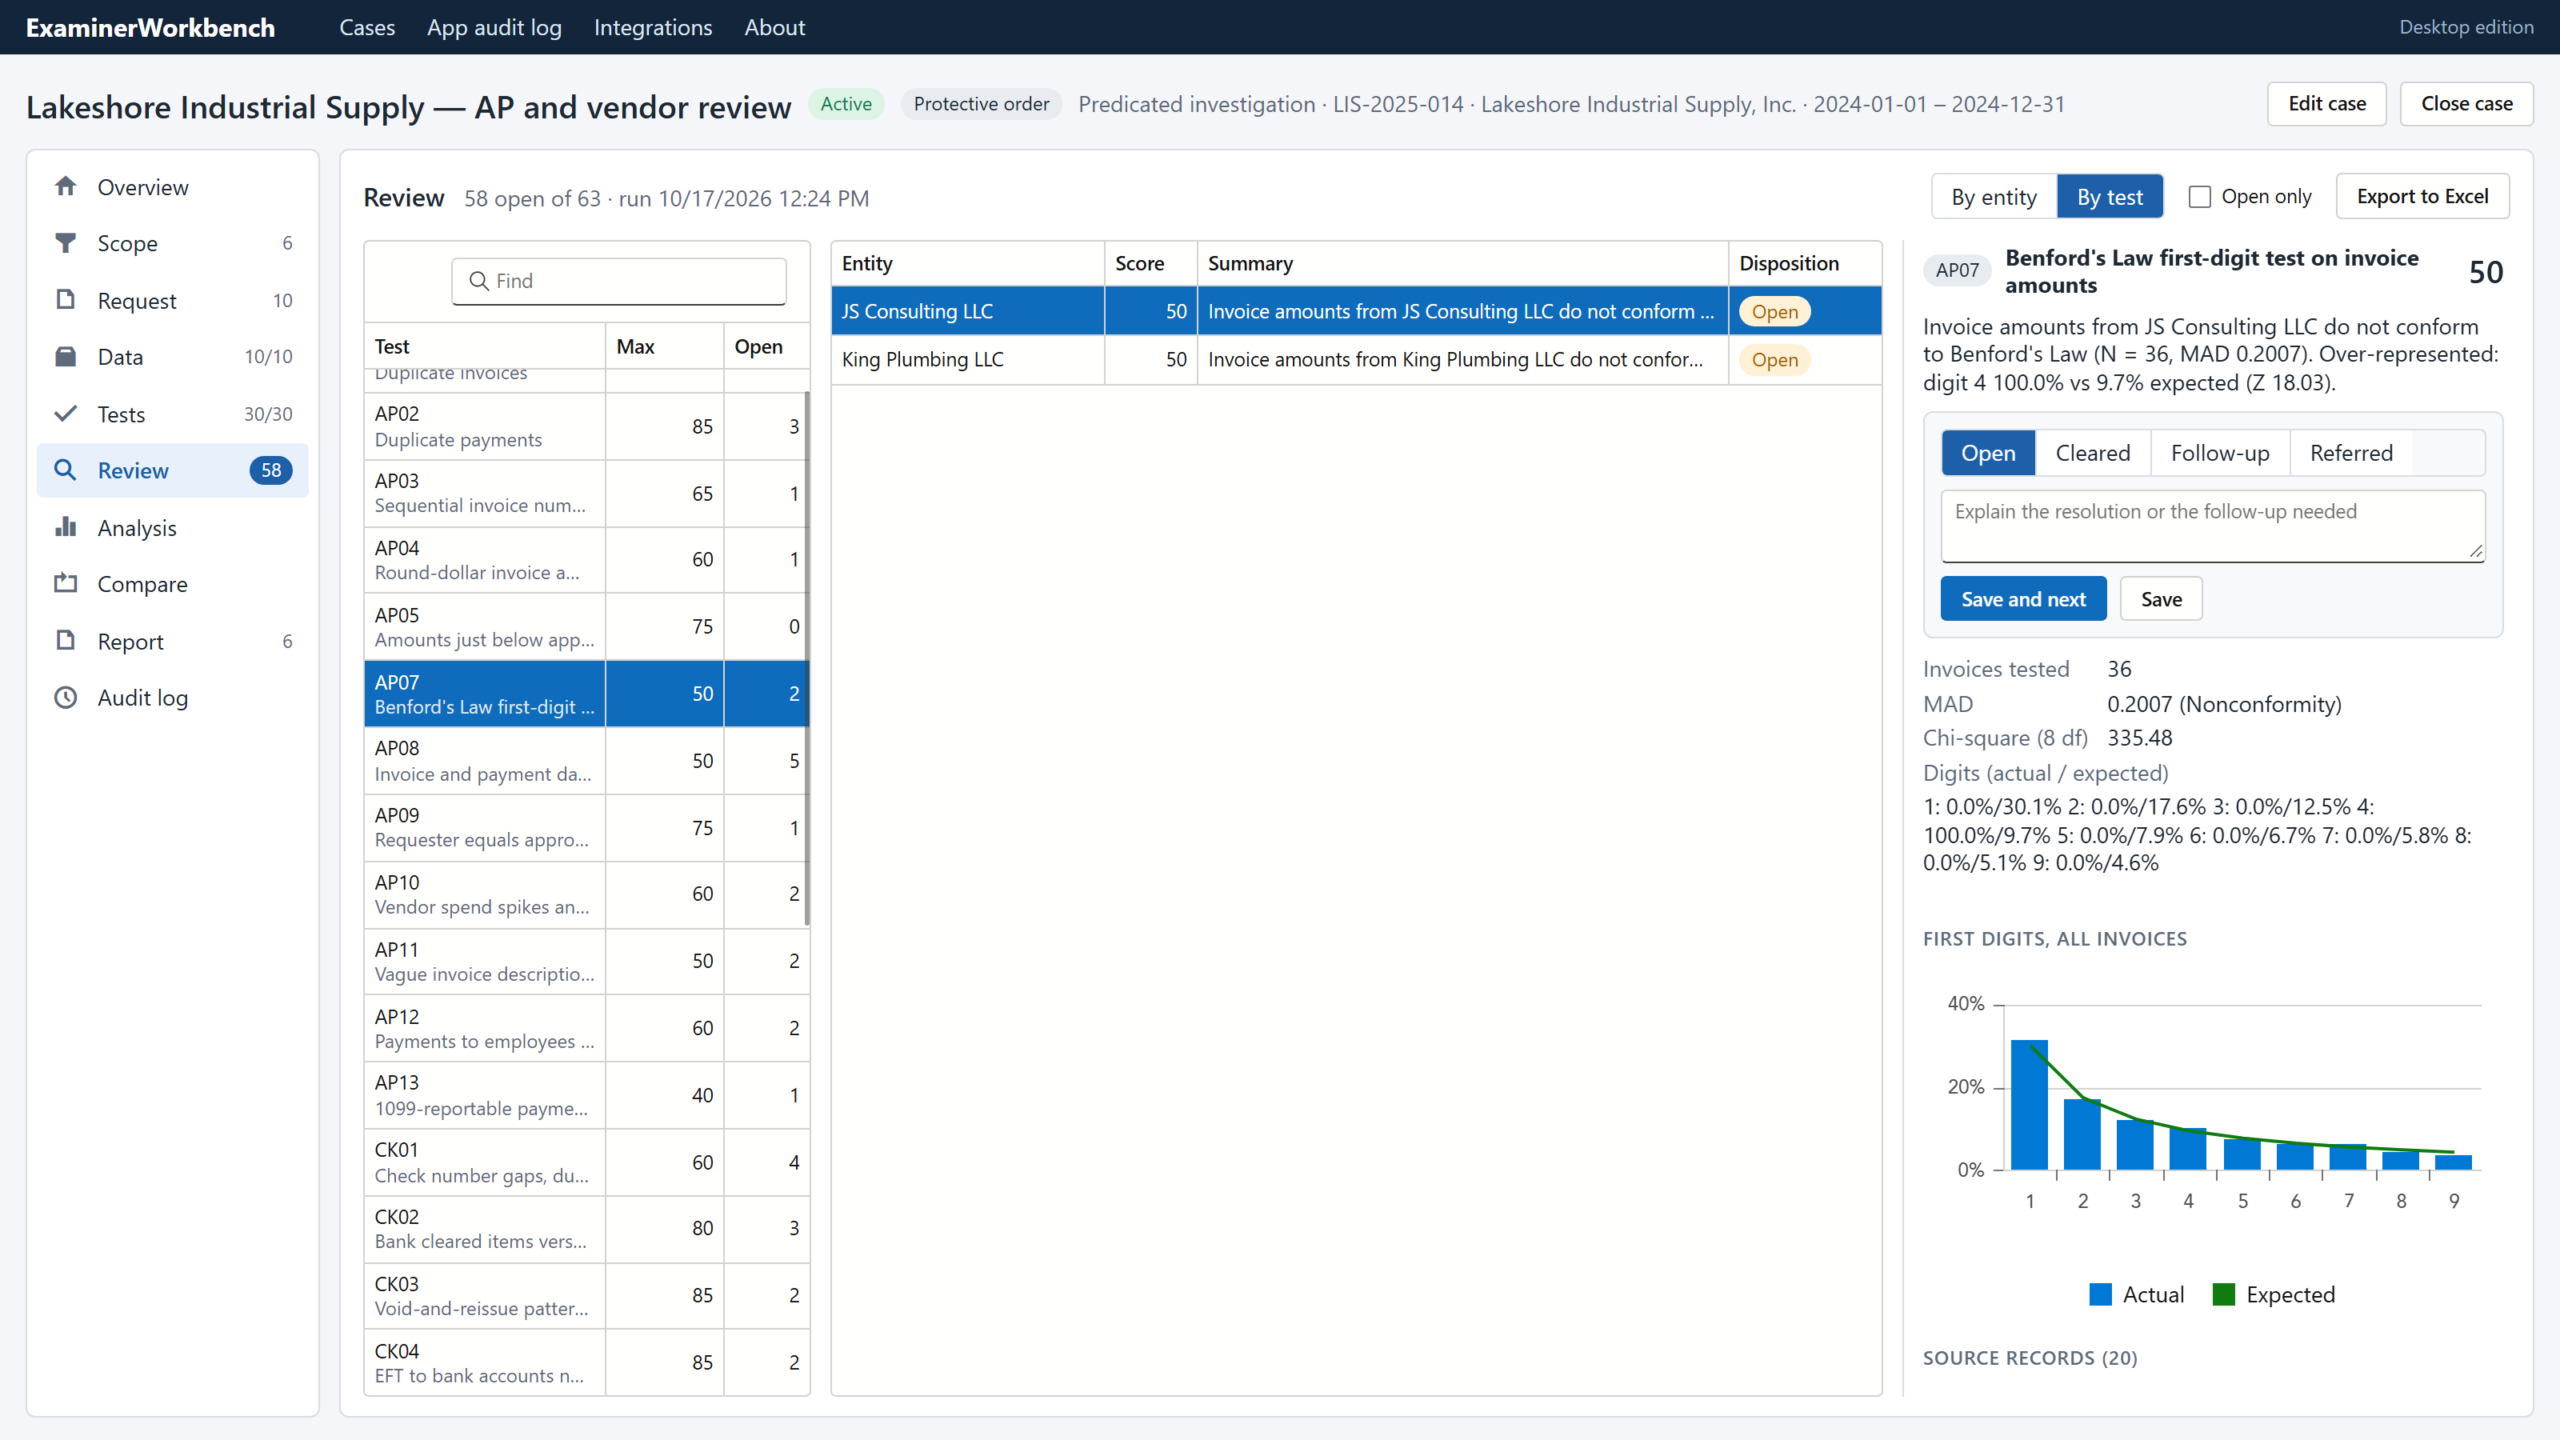Select the AP11 Vague invoice description test
Viewport: 2560px width, 1440px height.
coord(587,961)
